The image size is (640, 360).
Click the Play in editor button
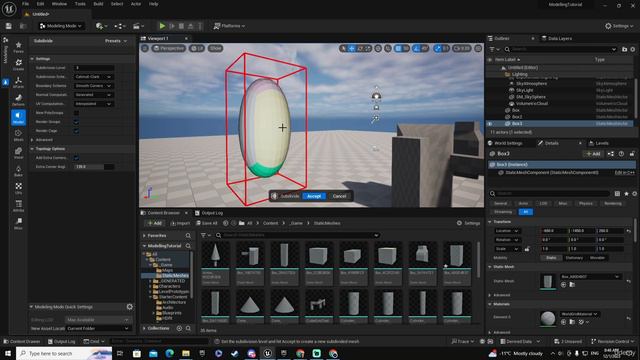point(162,26)
